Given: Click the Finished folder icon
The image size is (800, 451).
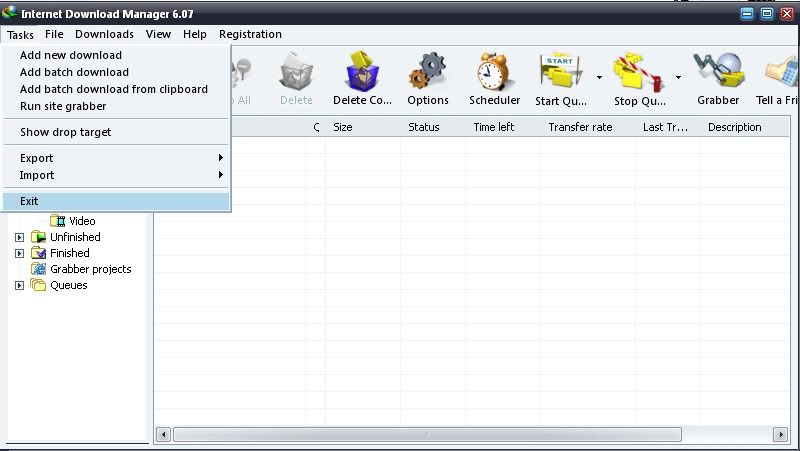Looking at the screenshot, I should click(x=38, y=253).
